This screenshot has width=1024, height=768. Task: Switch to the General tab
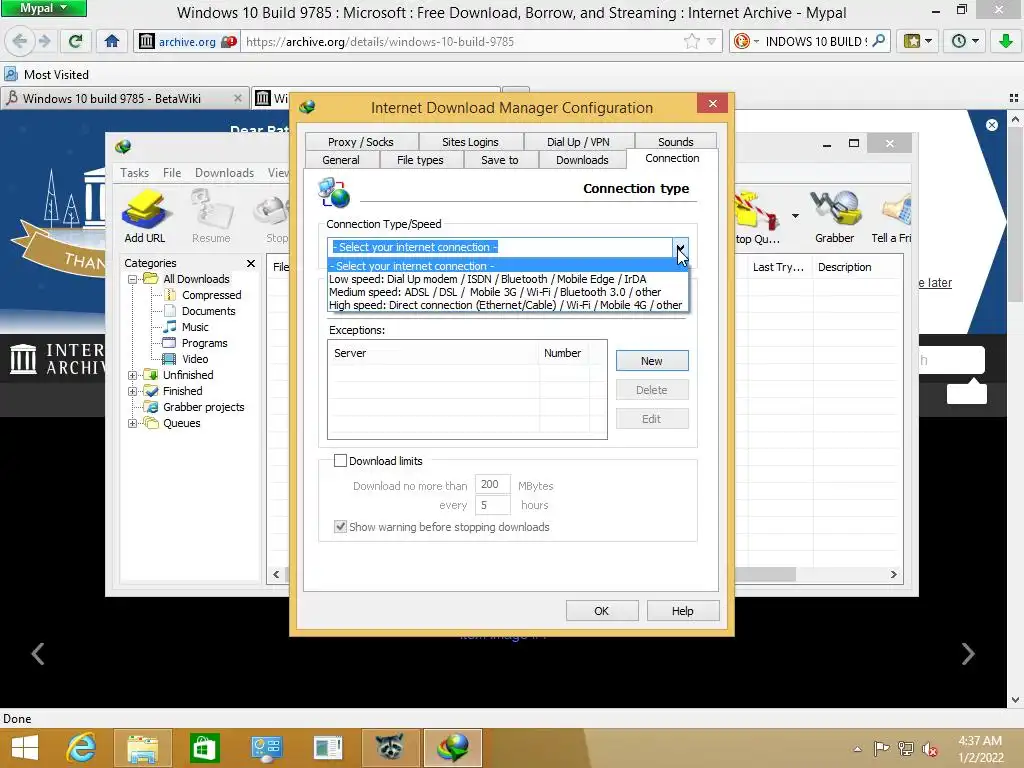(x=341, y=160)
